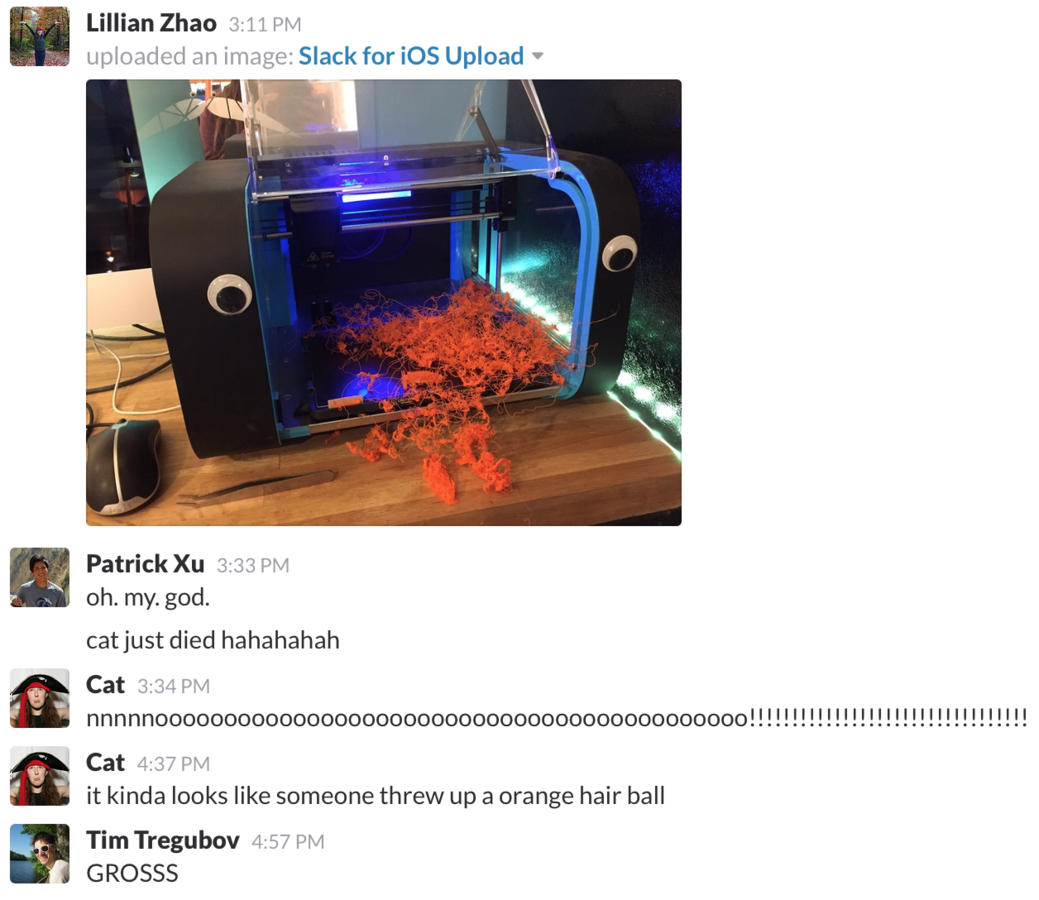Click Cat's pirate avatar at 4:37 PM
The width and height of the screenshot is (1039, 900).
click(x=40, y=775)
